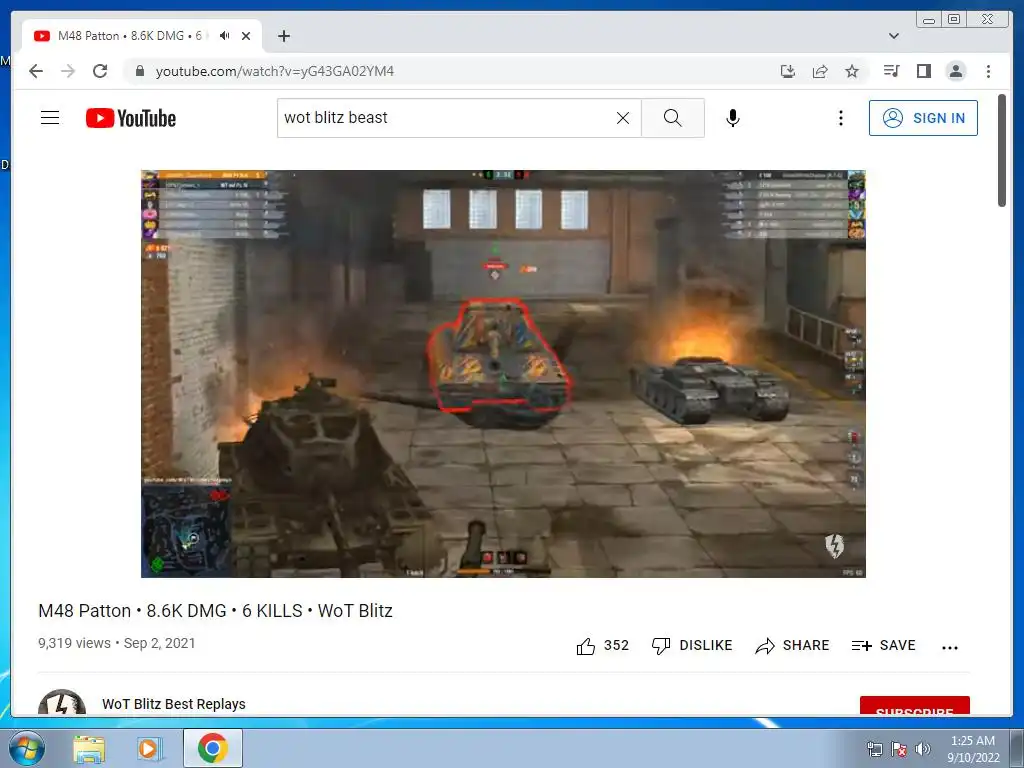The width and height of the screenshot is (1024, 768).
Task: Click the '9,319 views' text
Action: [74, 643]
